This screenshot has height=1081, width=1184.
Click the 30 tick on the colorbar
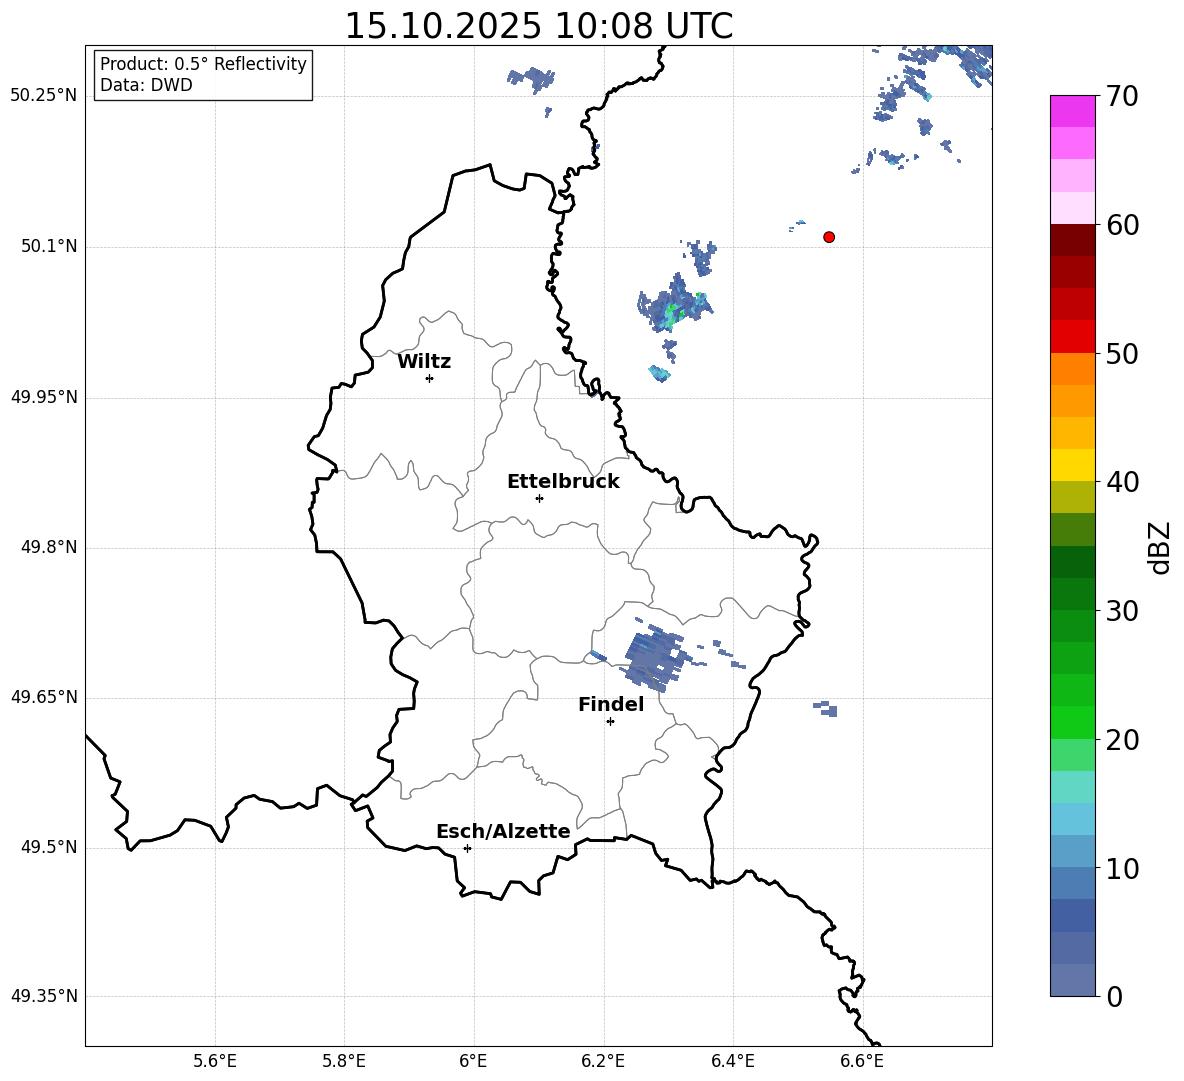pyautogui.click(x=1122, y=611)
